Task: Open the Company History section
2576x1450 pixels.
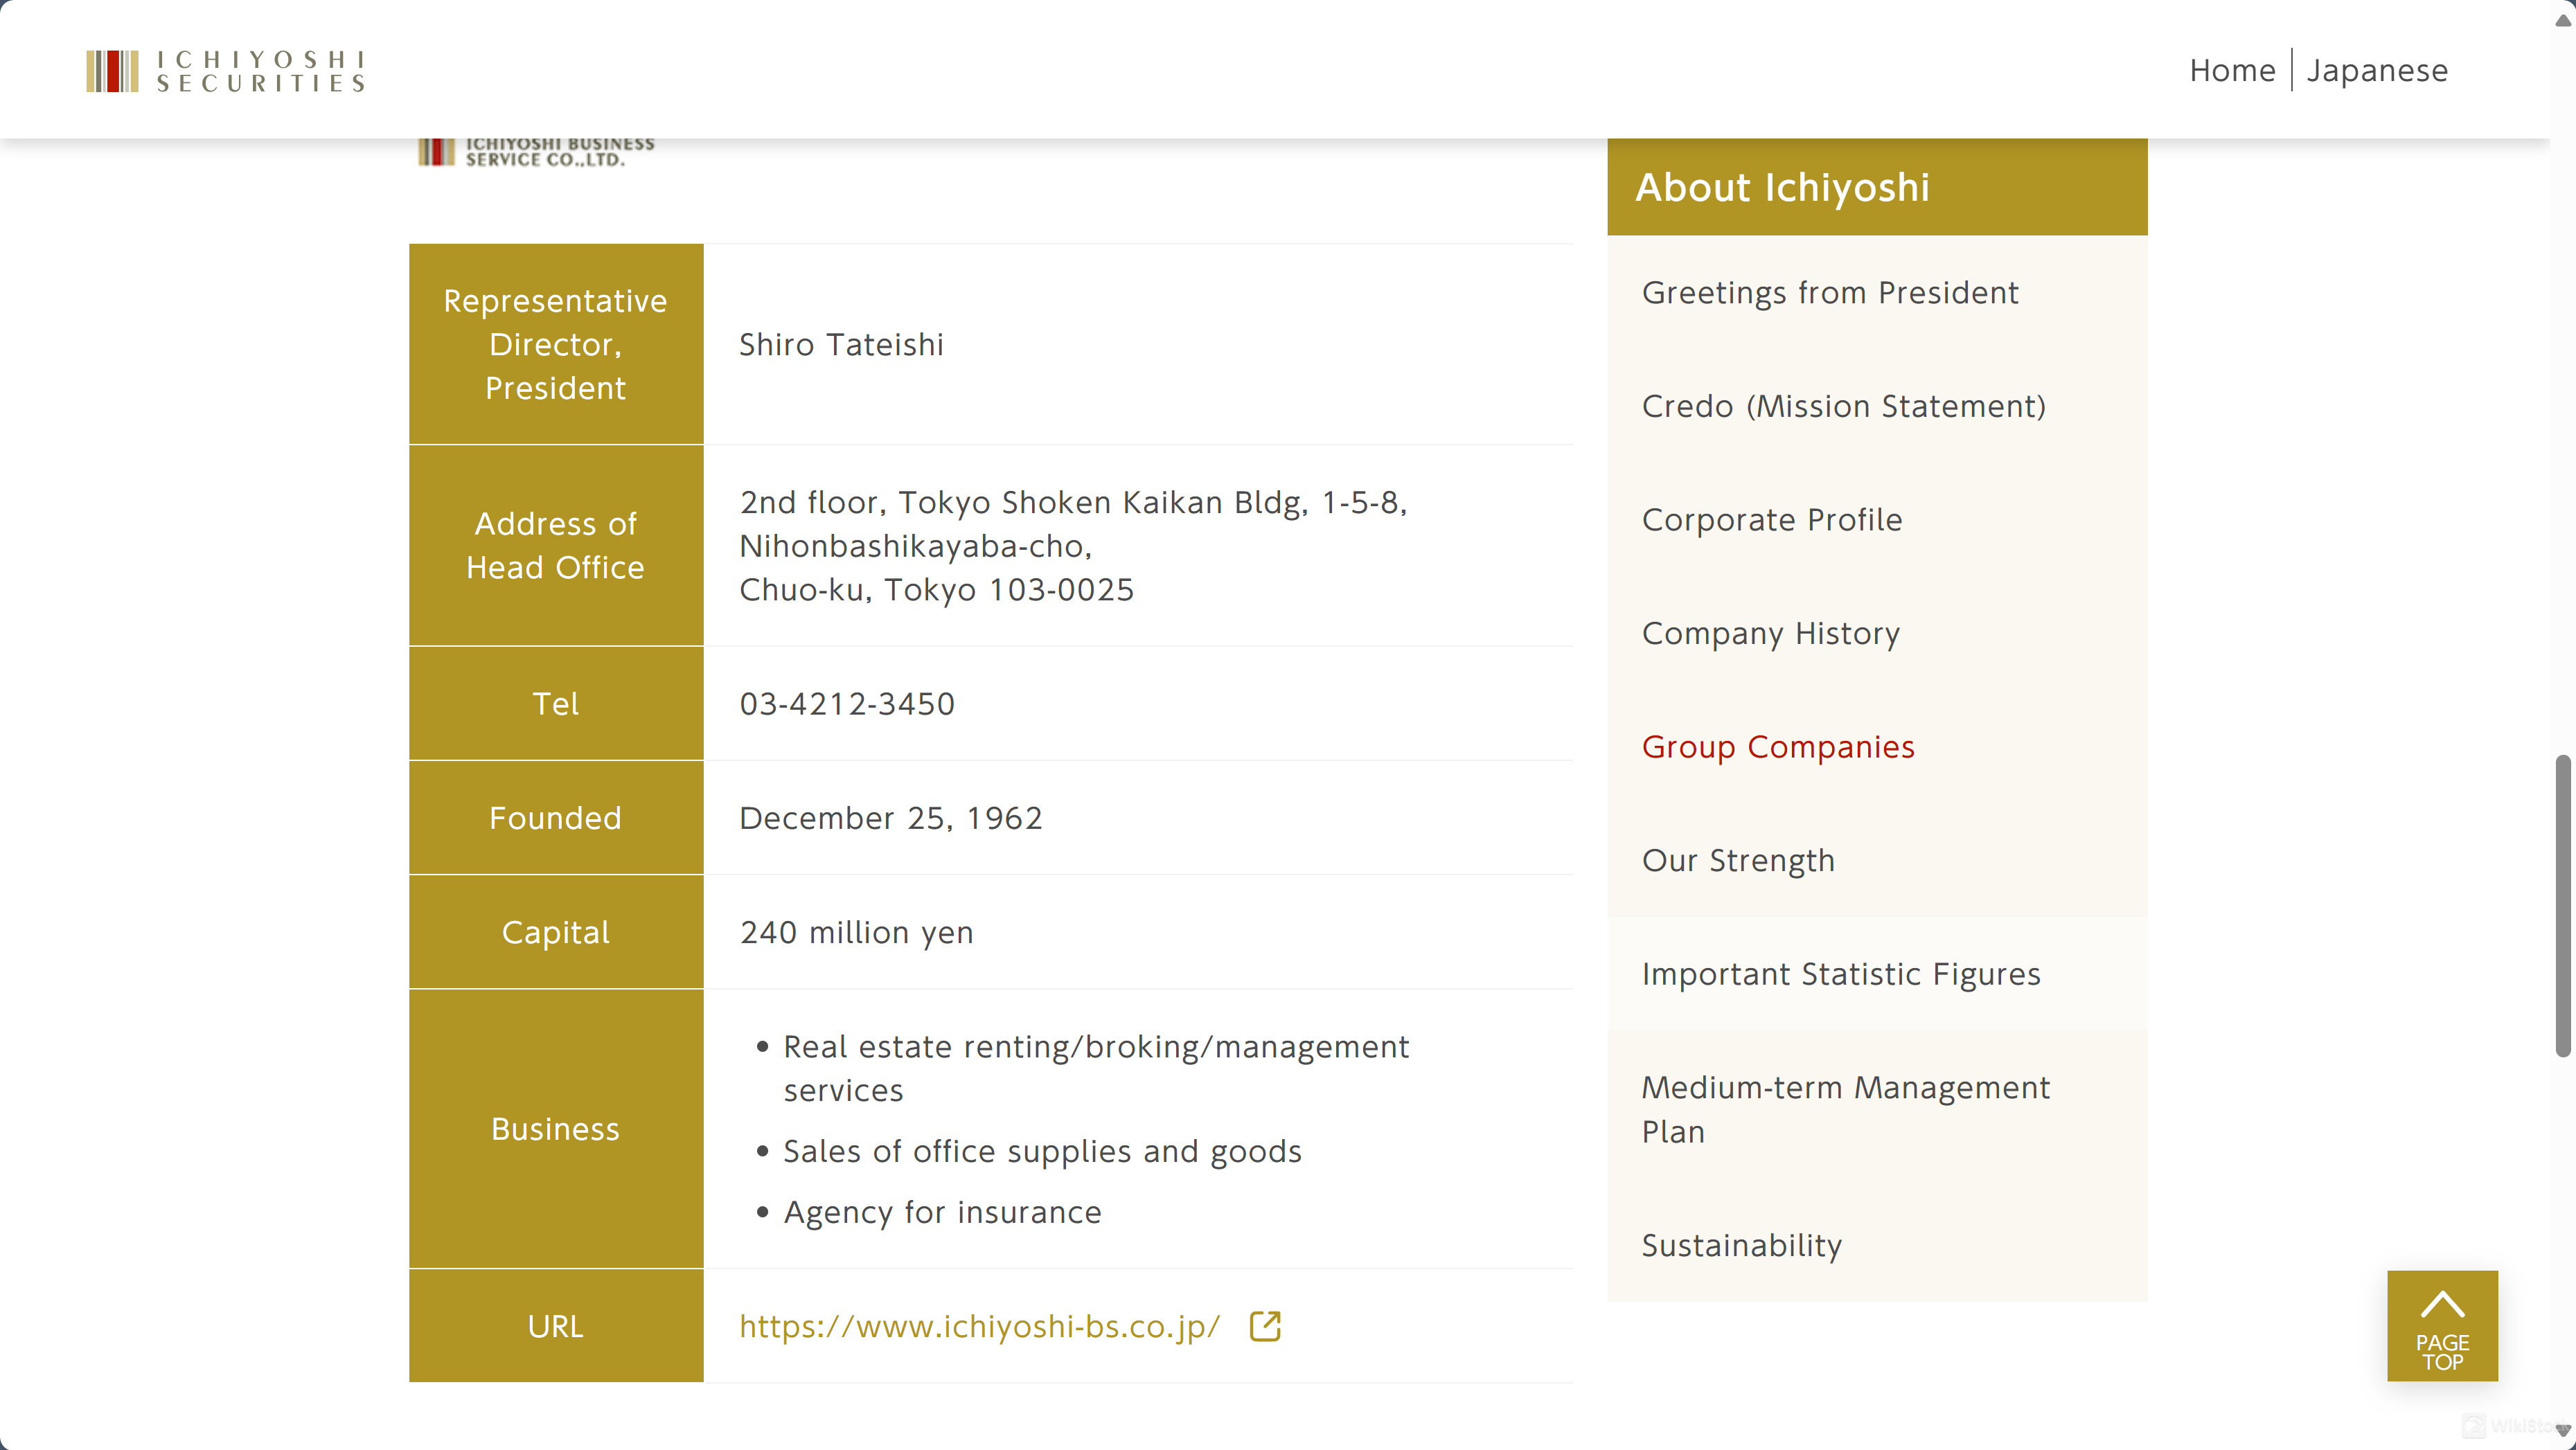Action: 1771,632
